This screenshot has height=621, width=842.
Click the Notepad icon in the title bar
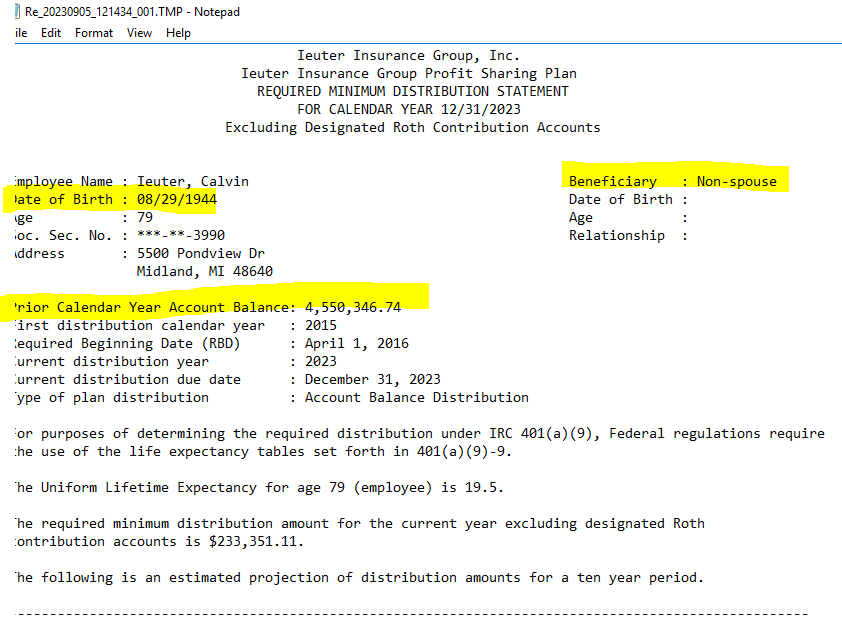(18, 11)
